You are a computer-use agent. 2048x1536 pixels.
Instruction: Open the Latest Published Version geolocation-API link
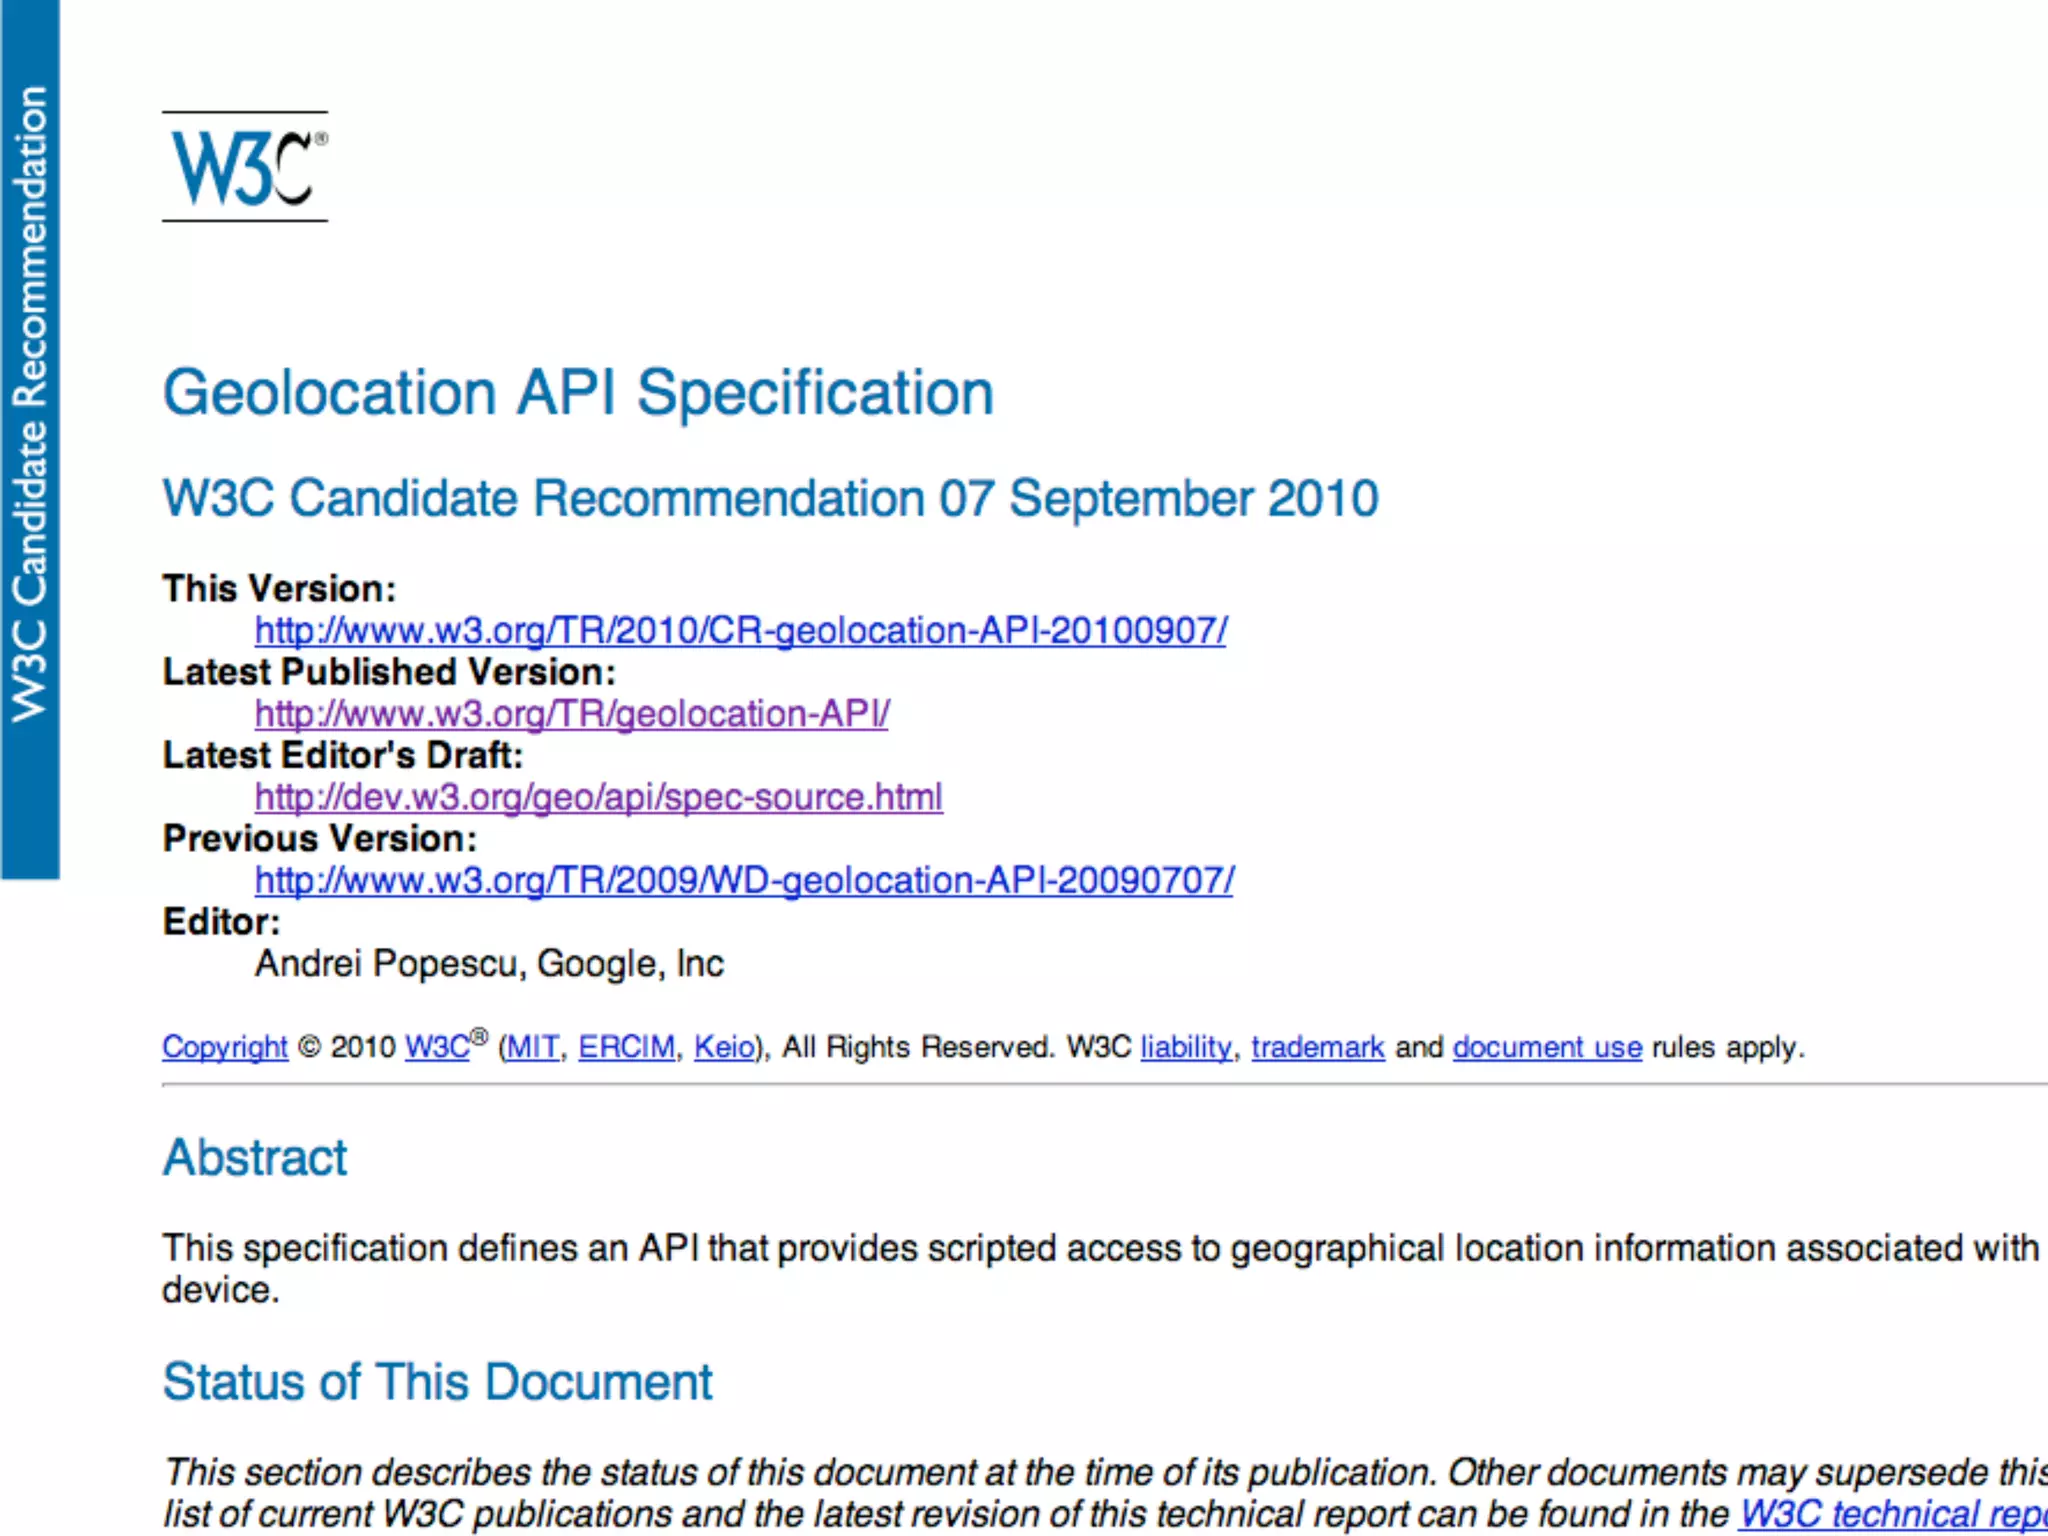571,714
